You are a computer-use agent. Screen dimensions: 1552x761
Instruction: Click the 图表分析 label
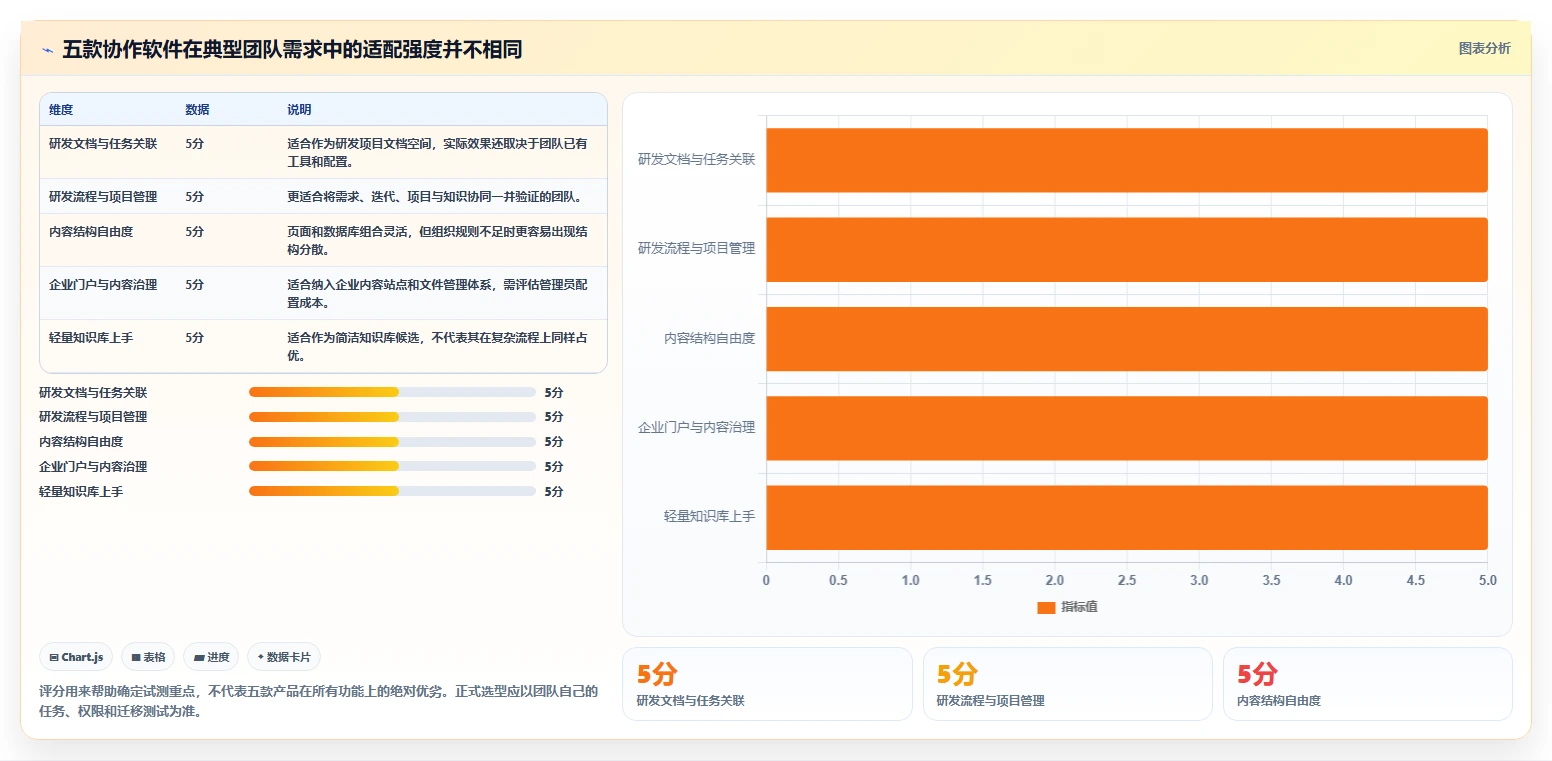(x=1484, y=48)
